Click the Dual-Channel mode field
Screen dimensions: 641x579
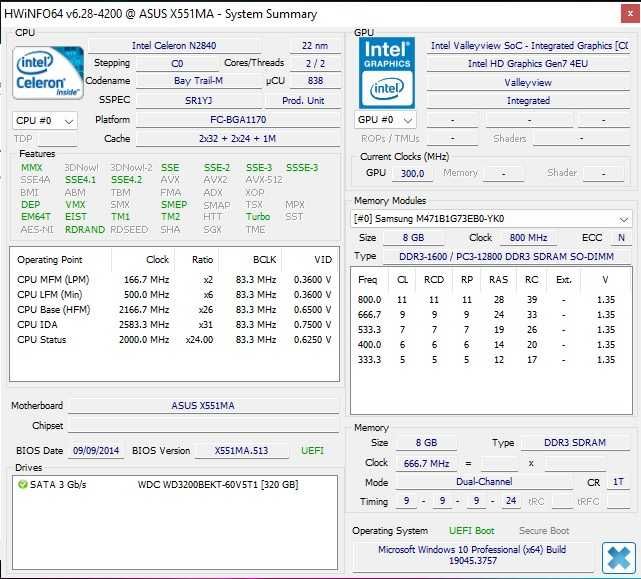coord(484,482)
